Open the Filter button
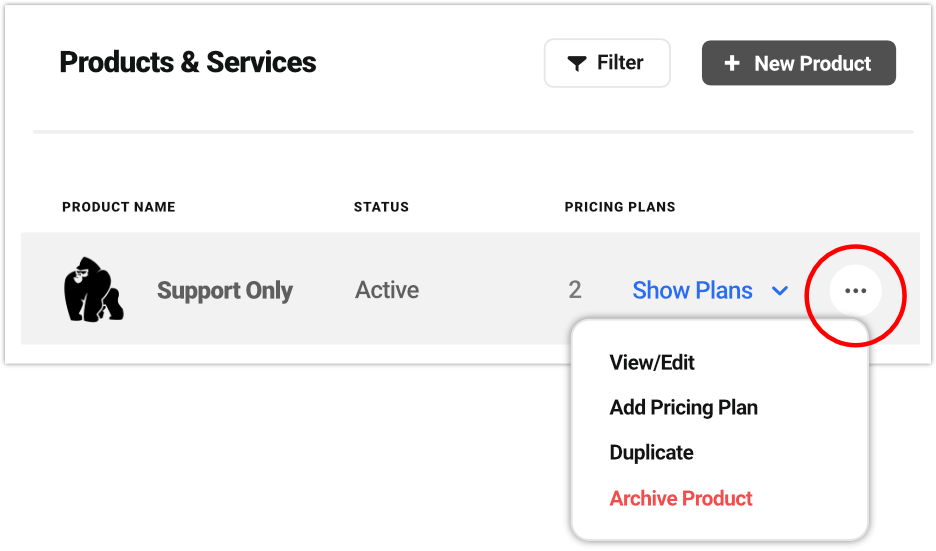The image size is (936, 551). click(x=607, y=63)
